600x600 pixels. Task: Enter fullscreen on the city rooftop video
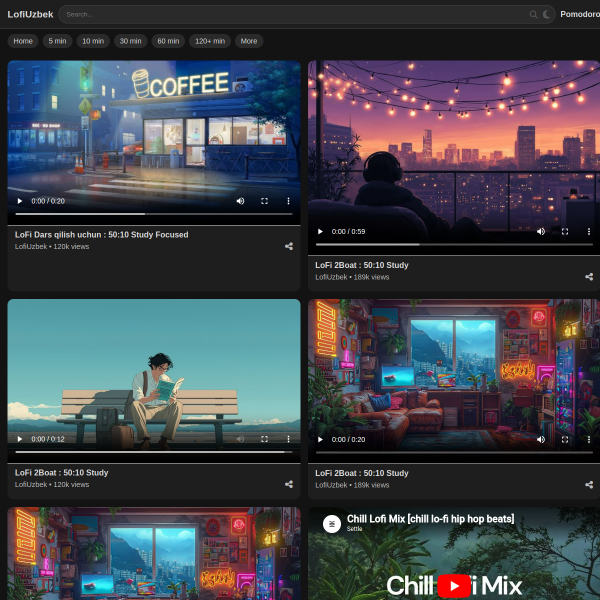click(x=565, y=231)
